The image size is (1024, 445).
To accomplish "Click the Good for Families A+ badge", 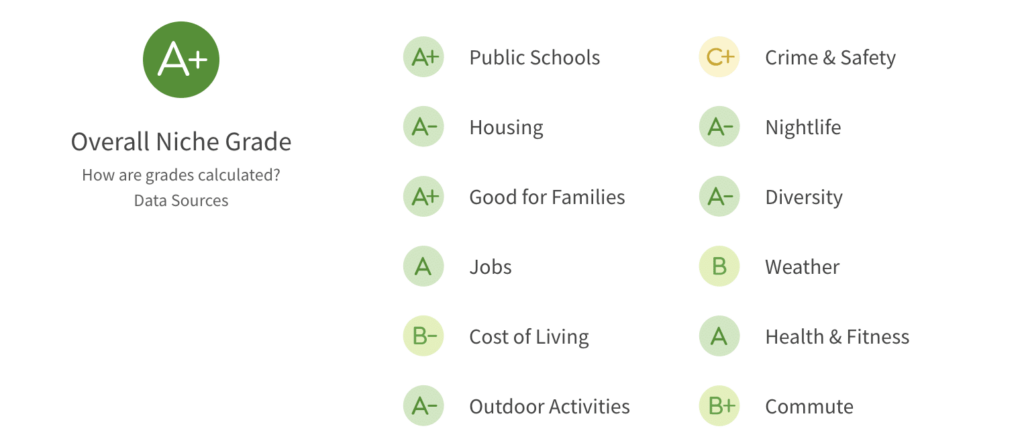I will pyautogui.click(x=423, y=197).
